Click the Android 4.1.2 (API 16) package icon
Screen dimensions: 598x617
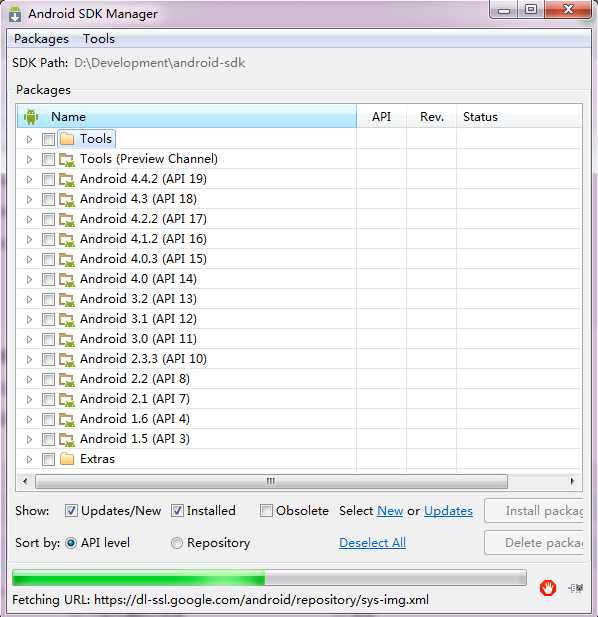[67, 239]
